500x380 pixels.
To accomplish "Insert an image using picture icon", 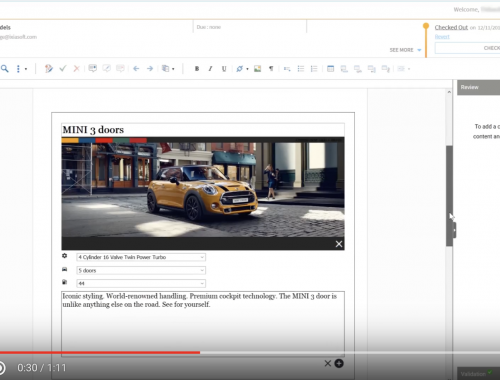I will (x=258, y=69).
